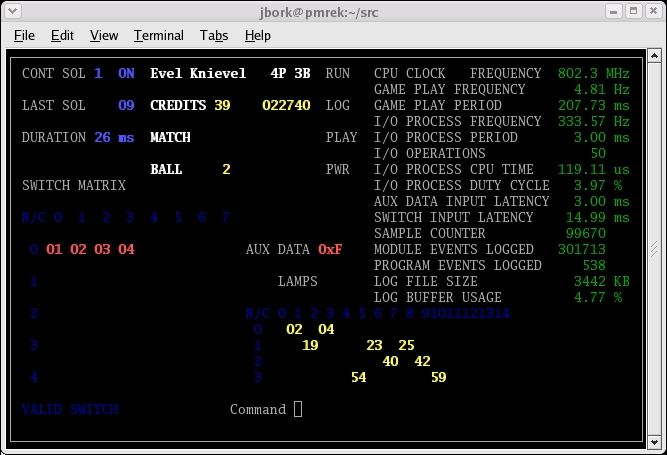Click the AUX DATA 0xF value

(330, 249)
